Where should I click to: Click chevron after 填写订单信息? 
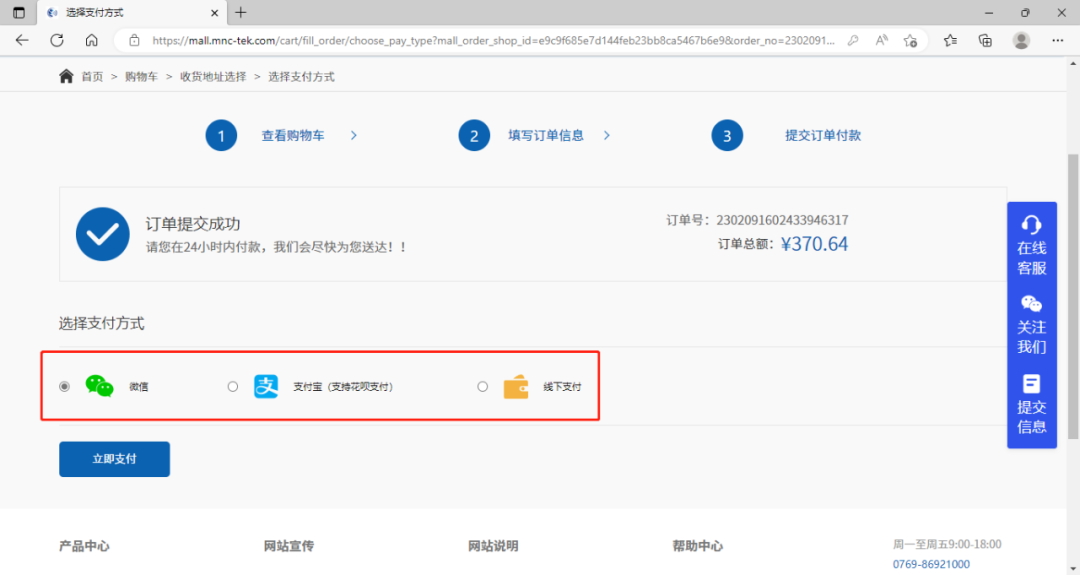coord(607,136)
